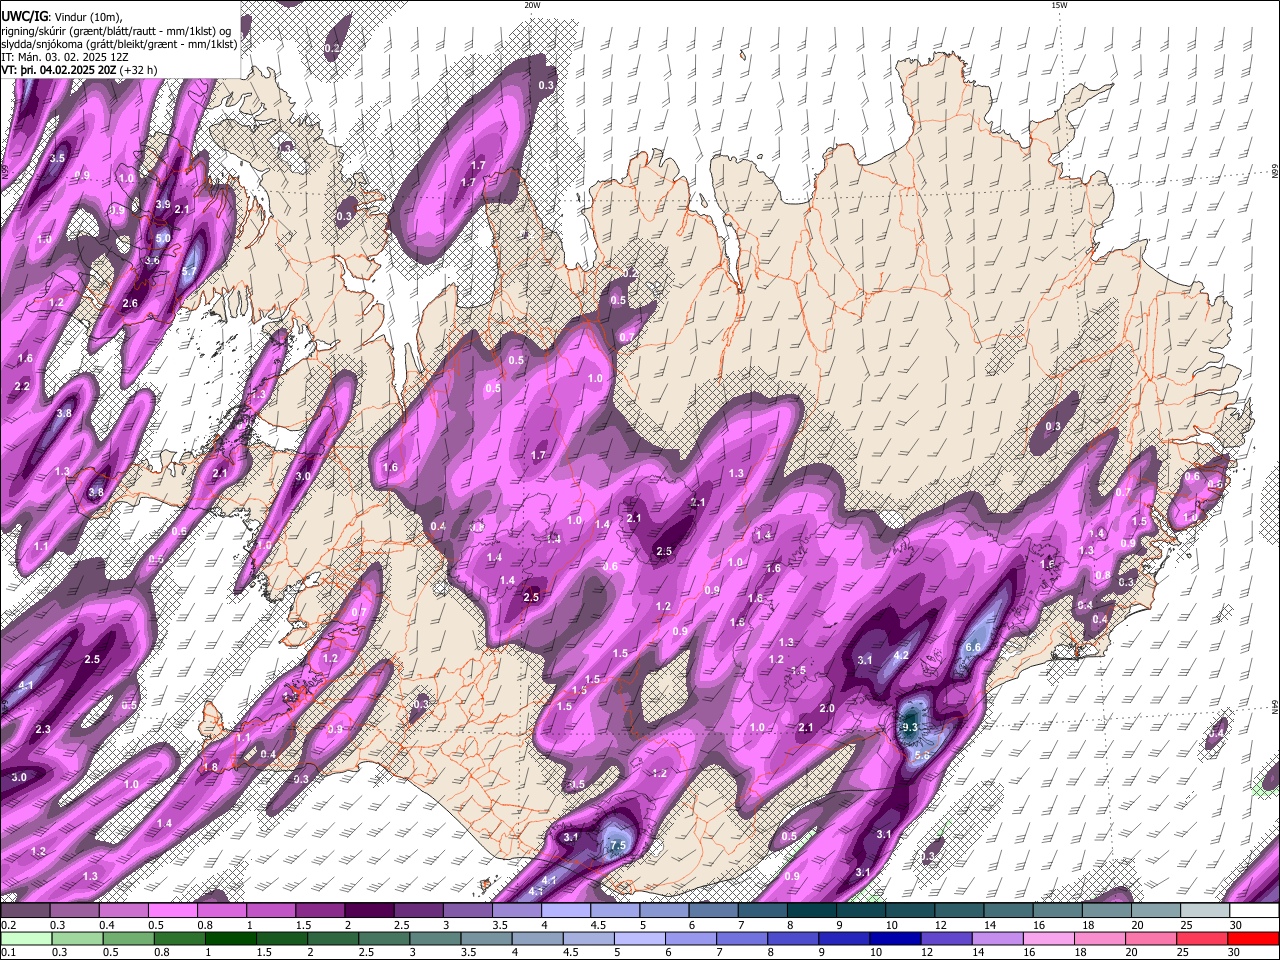This screenshot has width=1280, height=960.
Task: Click the 9.3 precipitation value on the map
Action: tap(910, 728)
